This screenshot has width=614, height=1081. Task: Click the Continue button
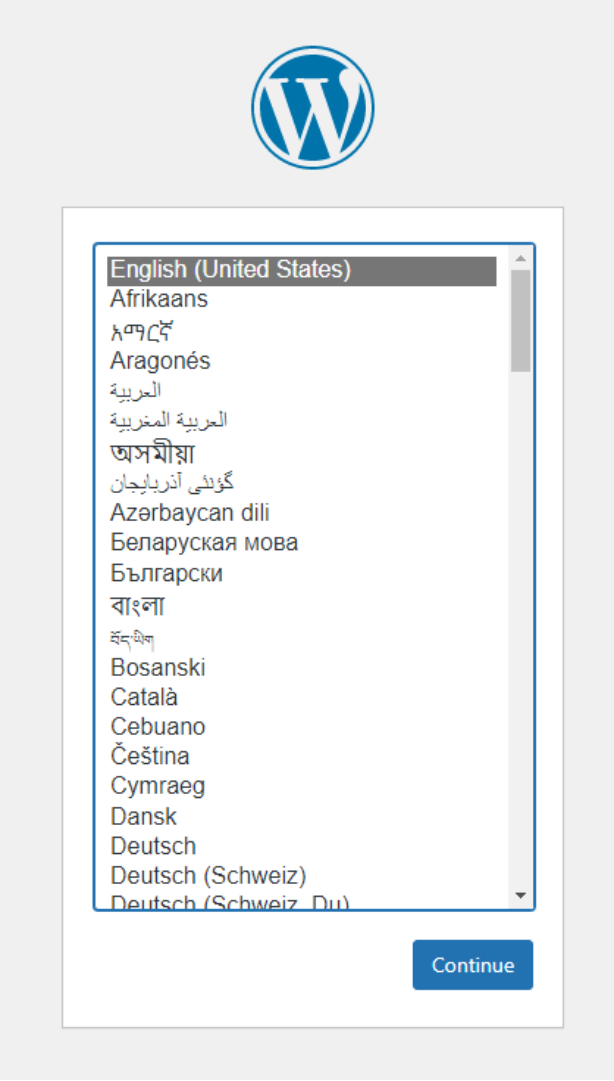pyautogui.click(x=472, y=965)
